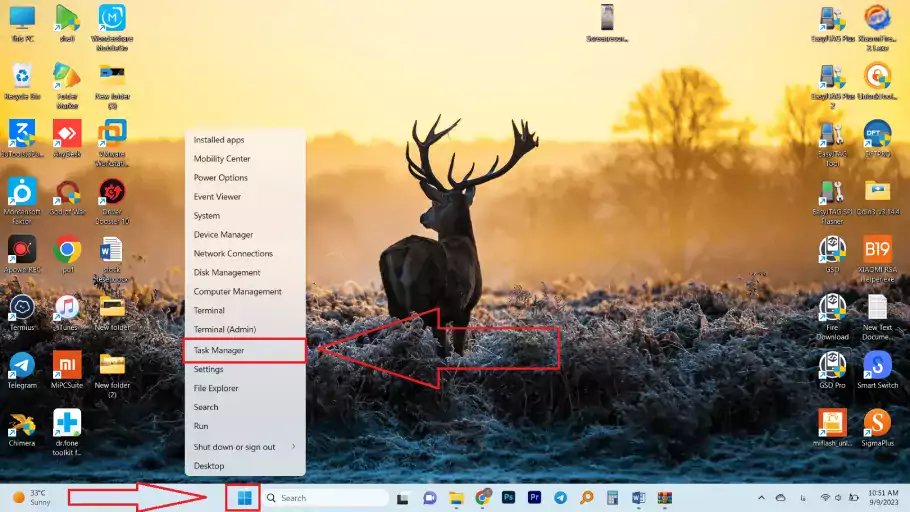Open Photoshop from the taskbar
The image size is (910, 512).
[x=508, y=497]
